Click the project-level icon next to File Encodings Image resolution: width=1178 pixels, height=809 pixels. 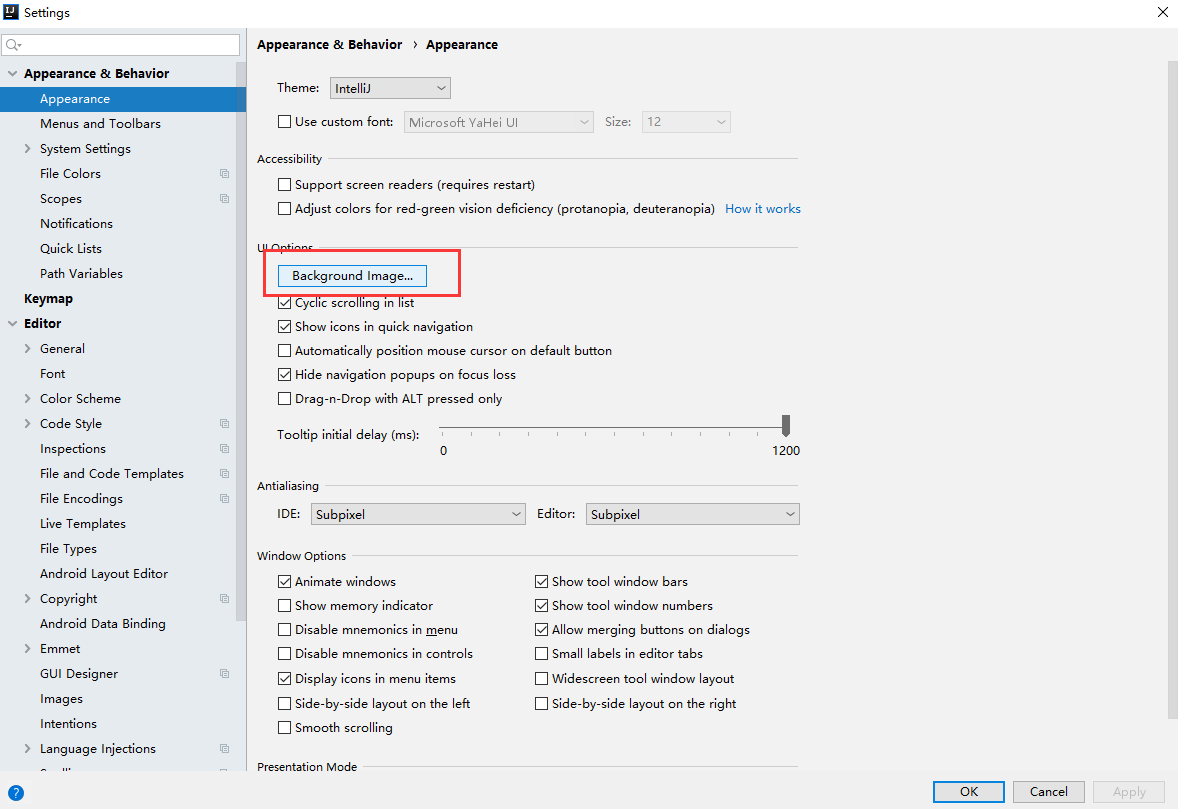[224, 498]
